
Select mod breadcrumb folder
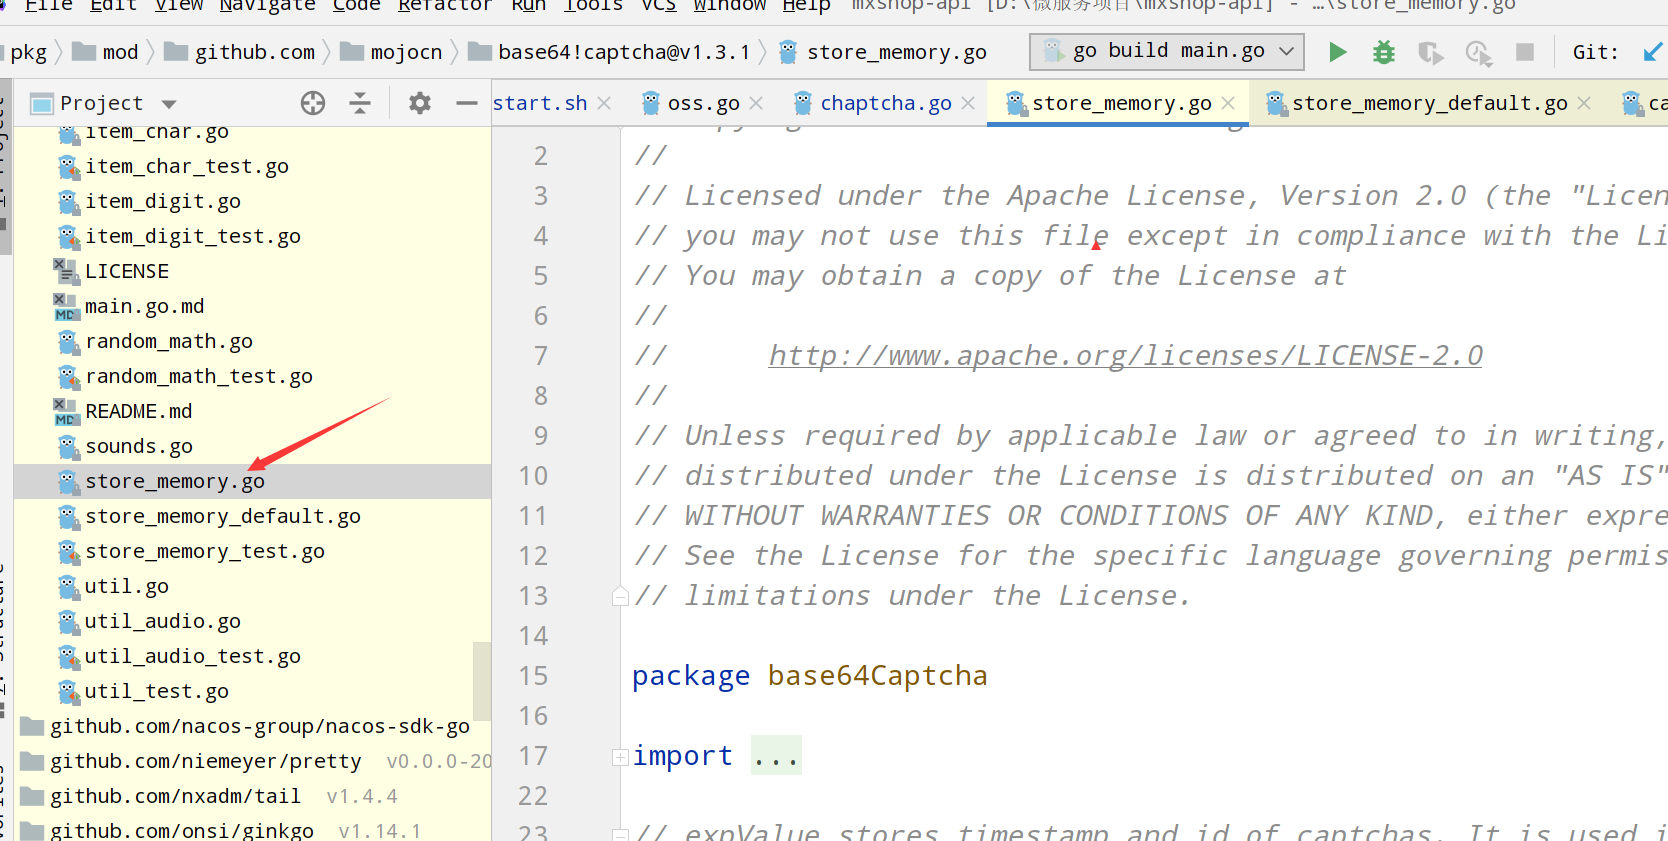coord(106,52)
